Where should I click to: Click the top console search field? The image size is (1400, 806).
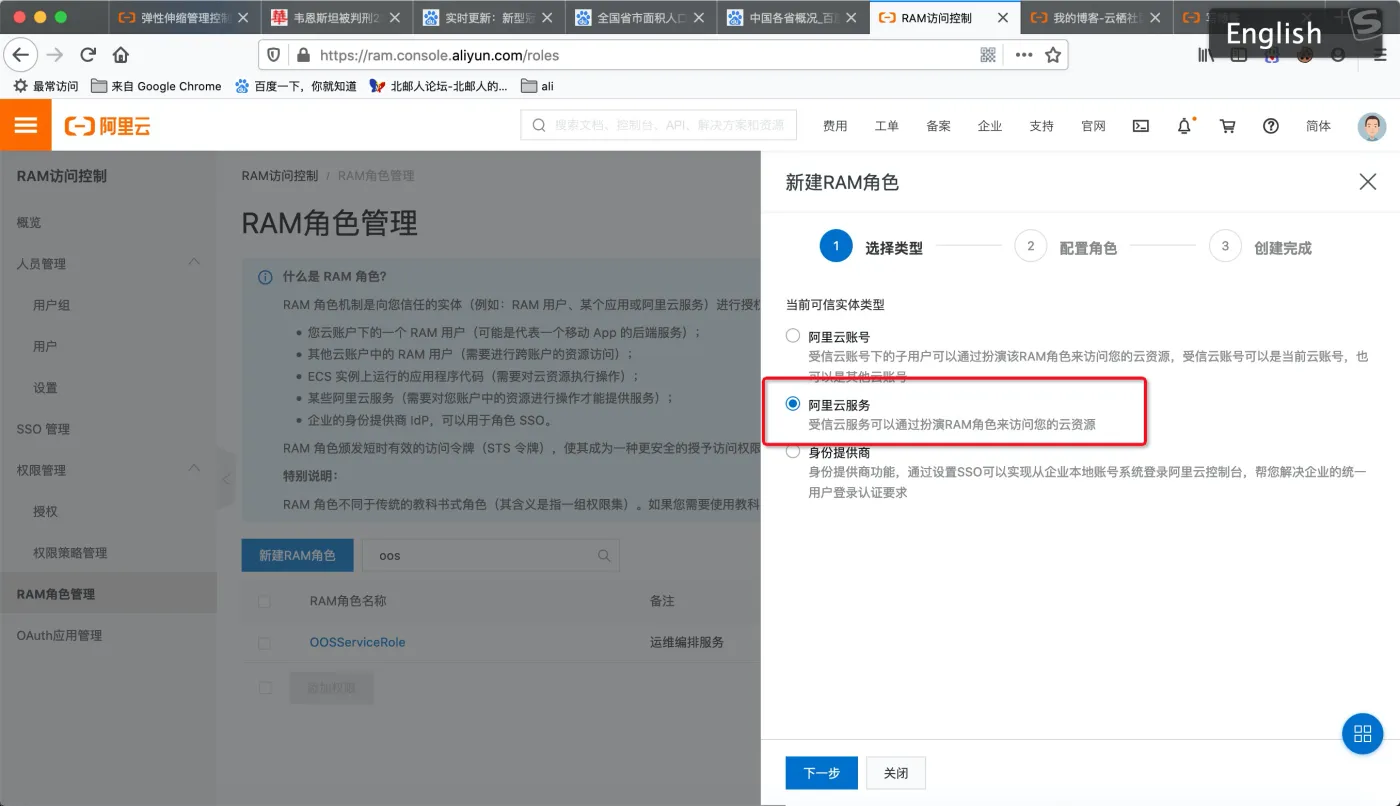[659, 125]
